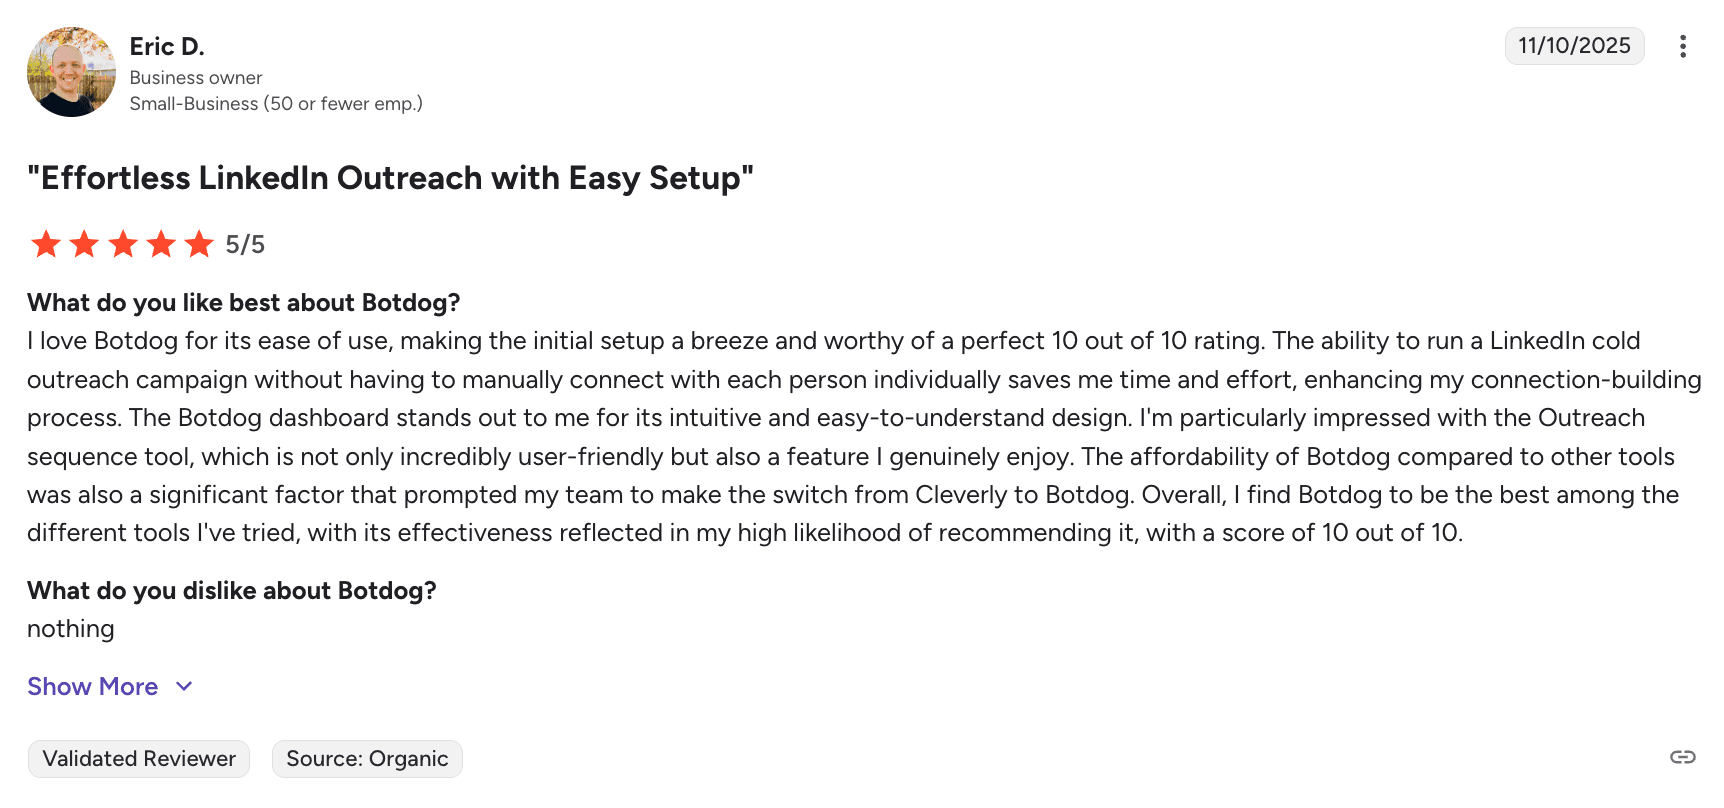Click the Source: Organic badge
Image resolution: width=1724 pixels, height=808 pixels.
(x=367, y=759)
